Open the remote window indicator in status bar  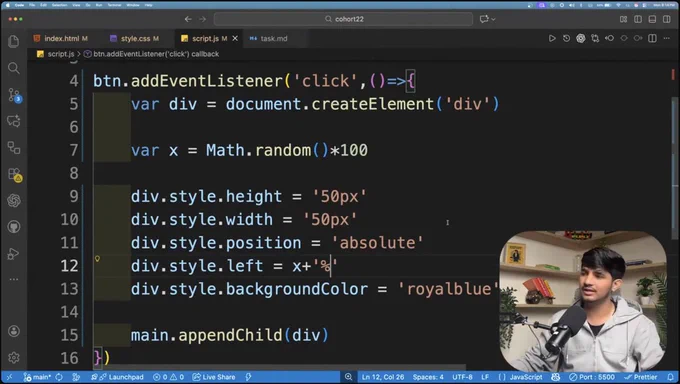coord(9,377)
